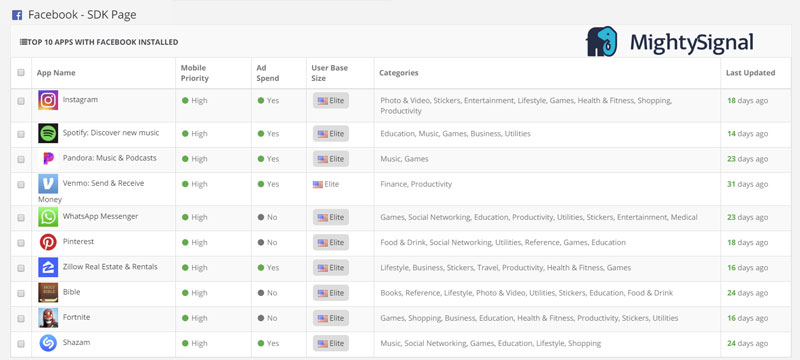This screenshot has width=800, height=360.
Task: Check the Fortnite row checkbox
Action: pyautogui.click(x=21, y=318)
